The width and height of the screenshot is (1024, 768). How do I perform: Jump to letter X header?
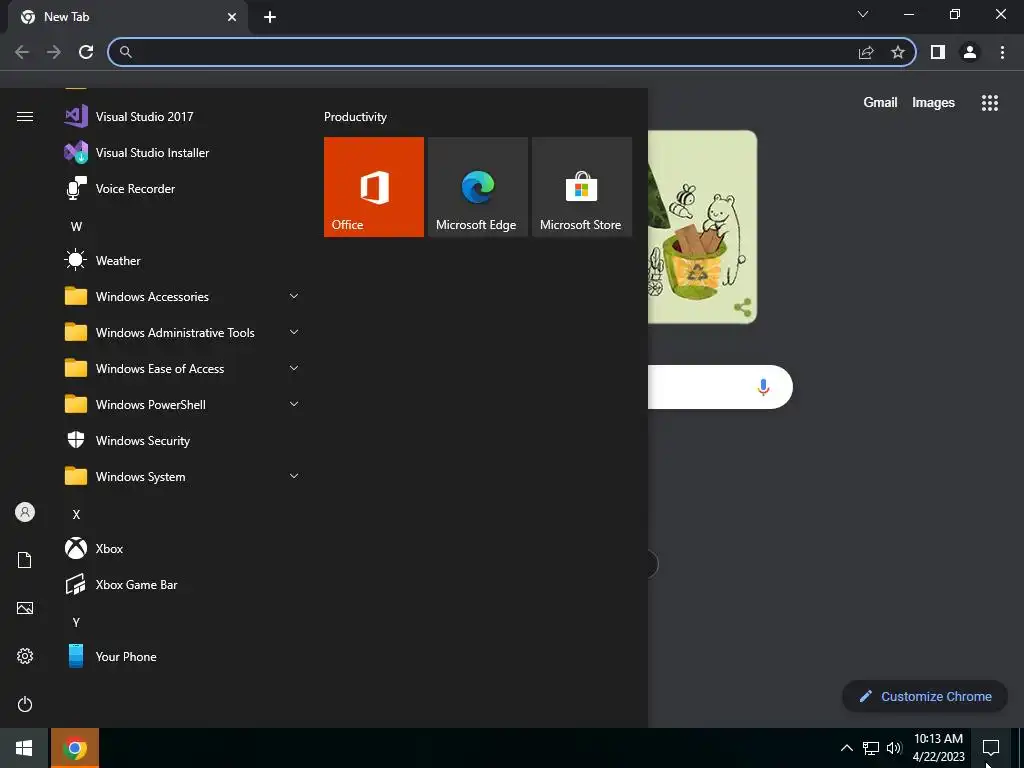[x=76, y=515]
